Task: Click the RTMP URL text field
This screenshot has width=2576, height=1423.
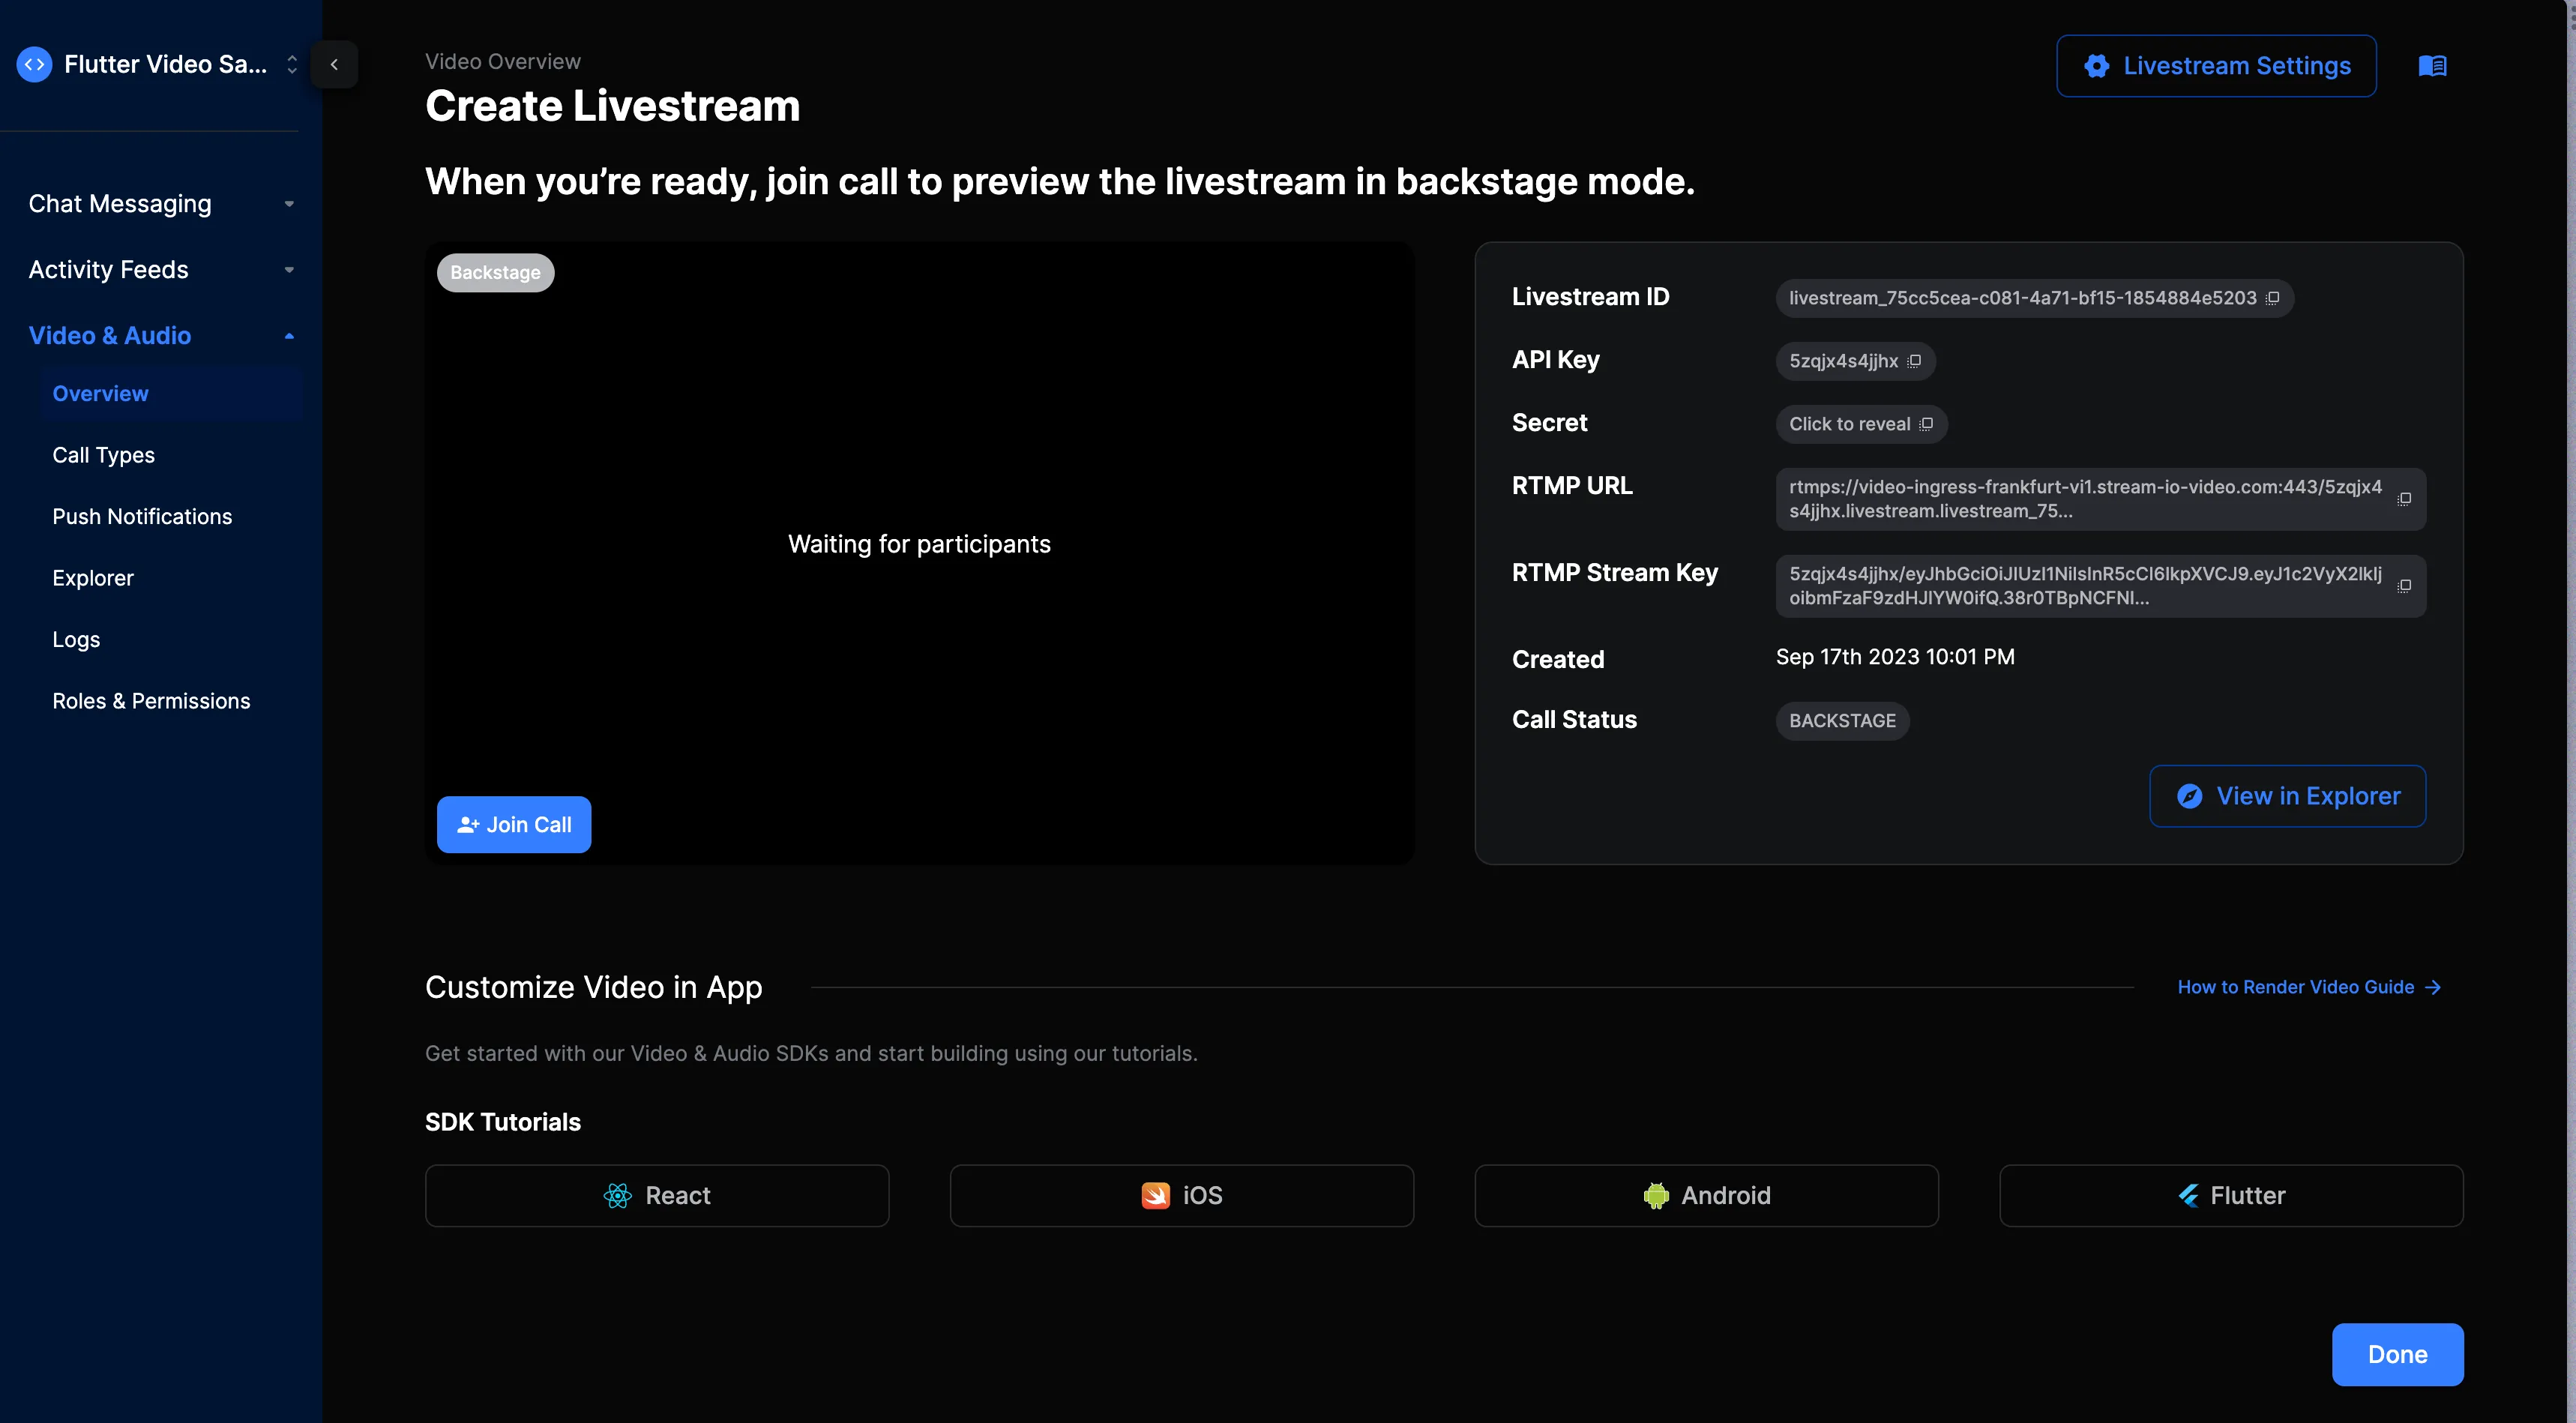Action: tap(2100, 499)
